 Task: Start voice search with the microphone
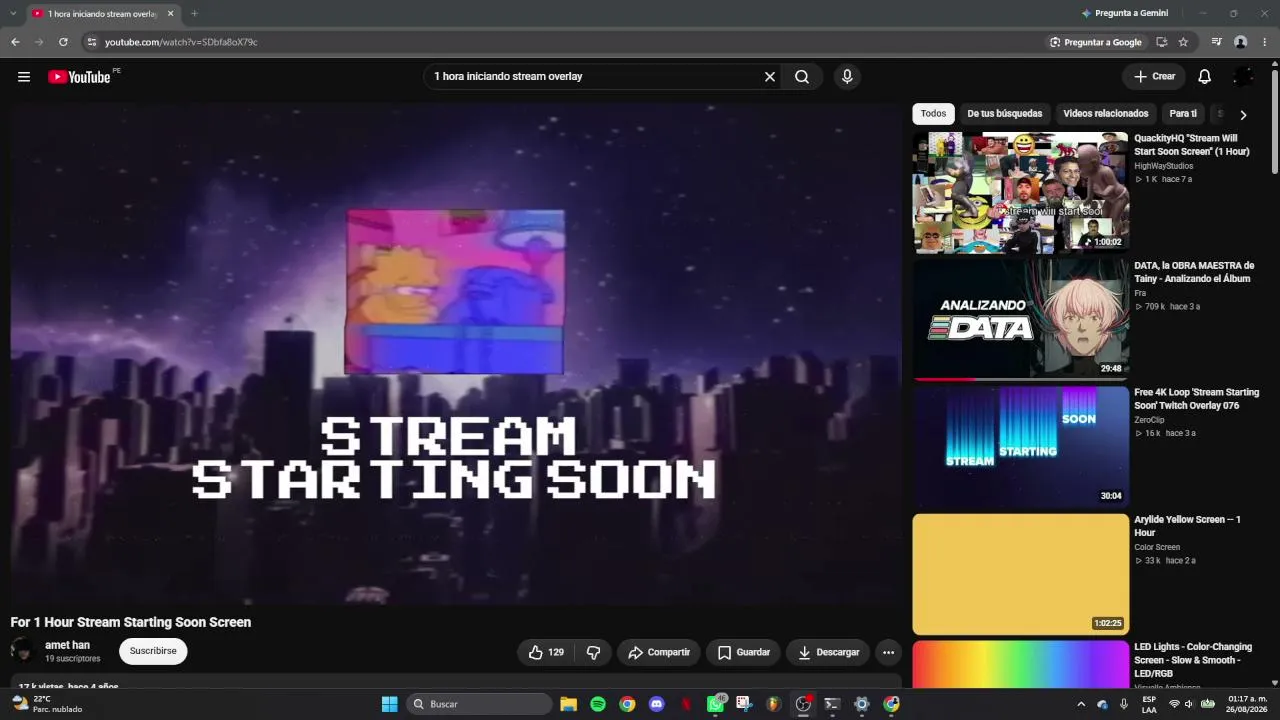click(847, 77)
